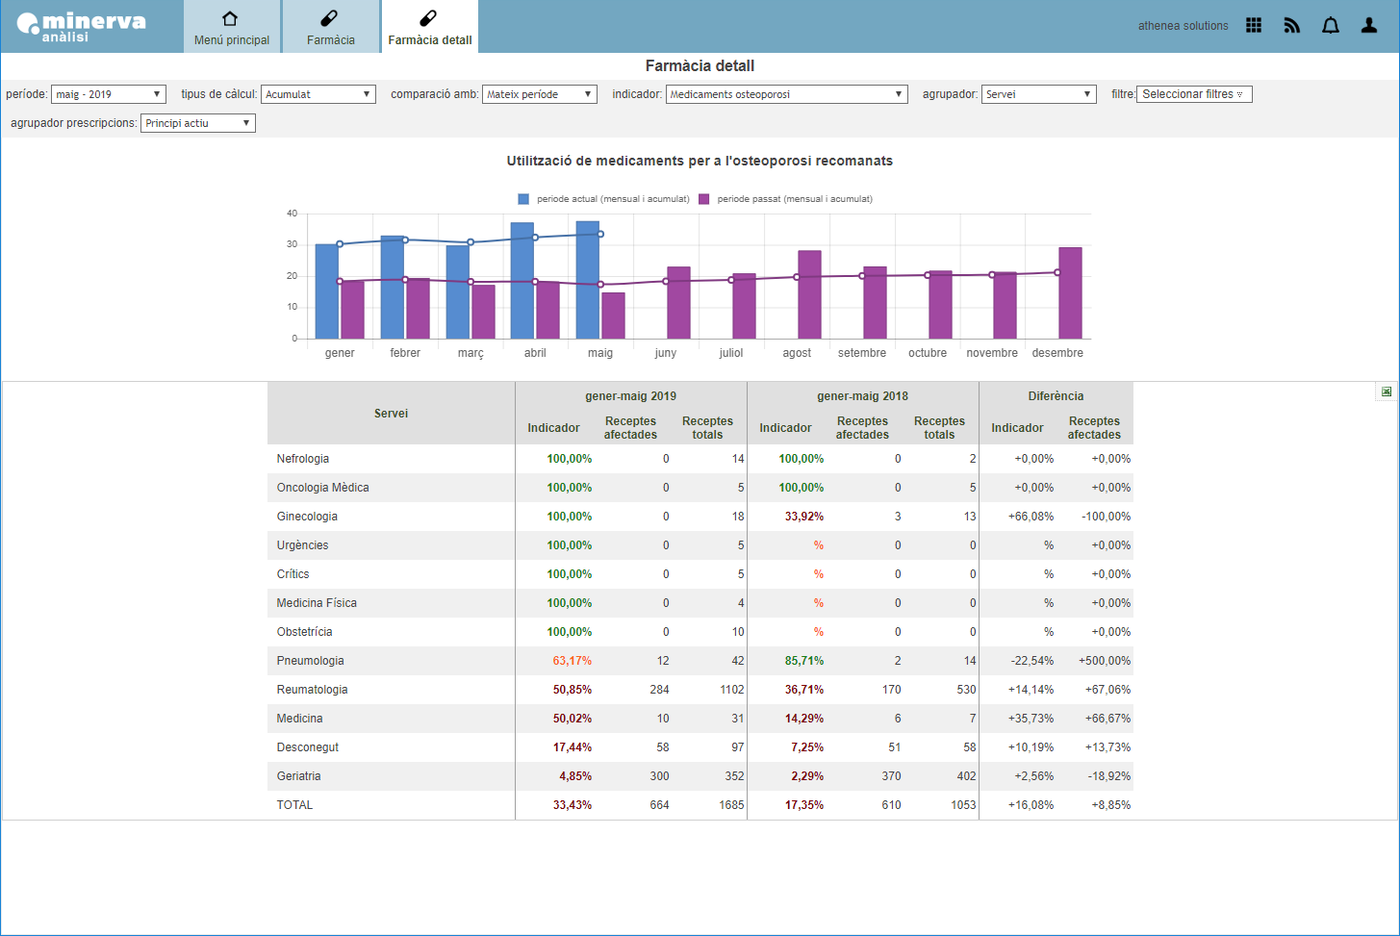The image size is (1400, 936).
Task: Select the Farmàcia detall tab
Action: pyautogui.click(x=430, y=27)
